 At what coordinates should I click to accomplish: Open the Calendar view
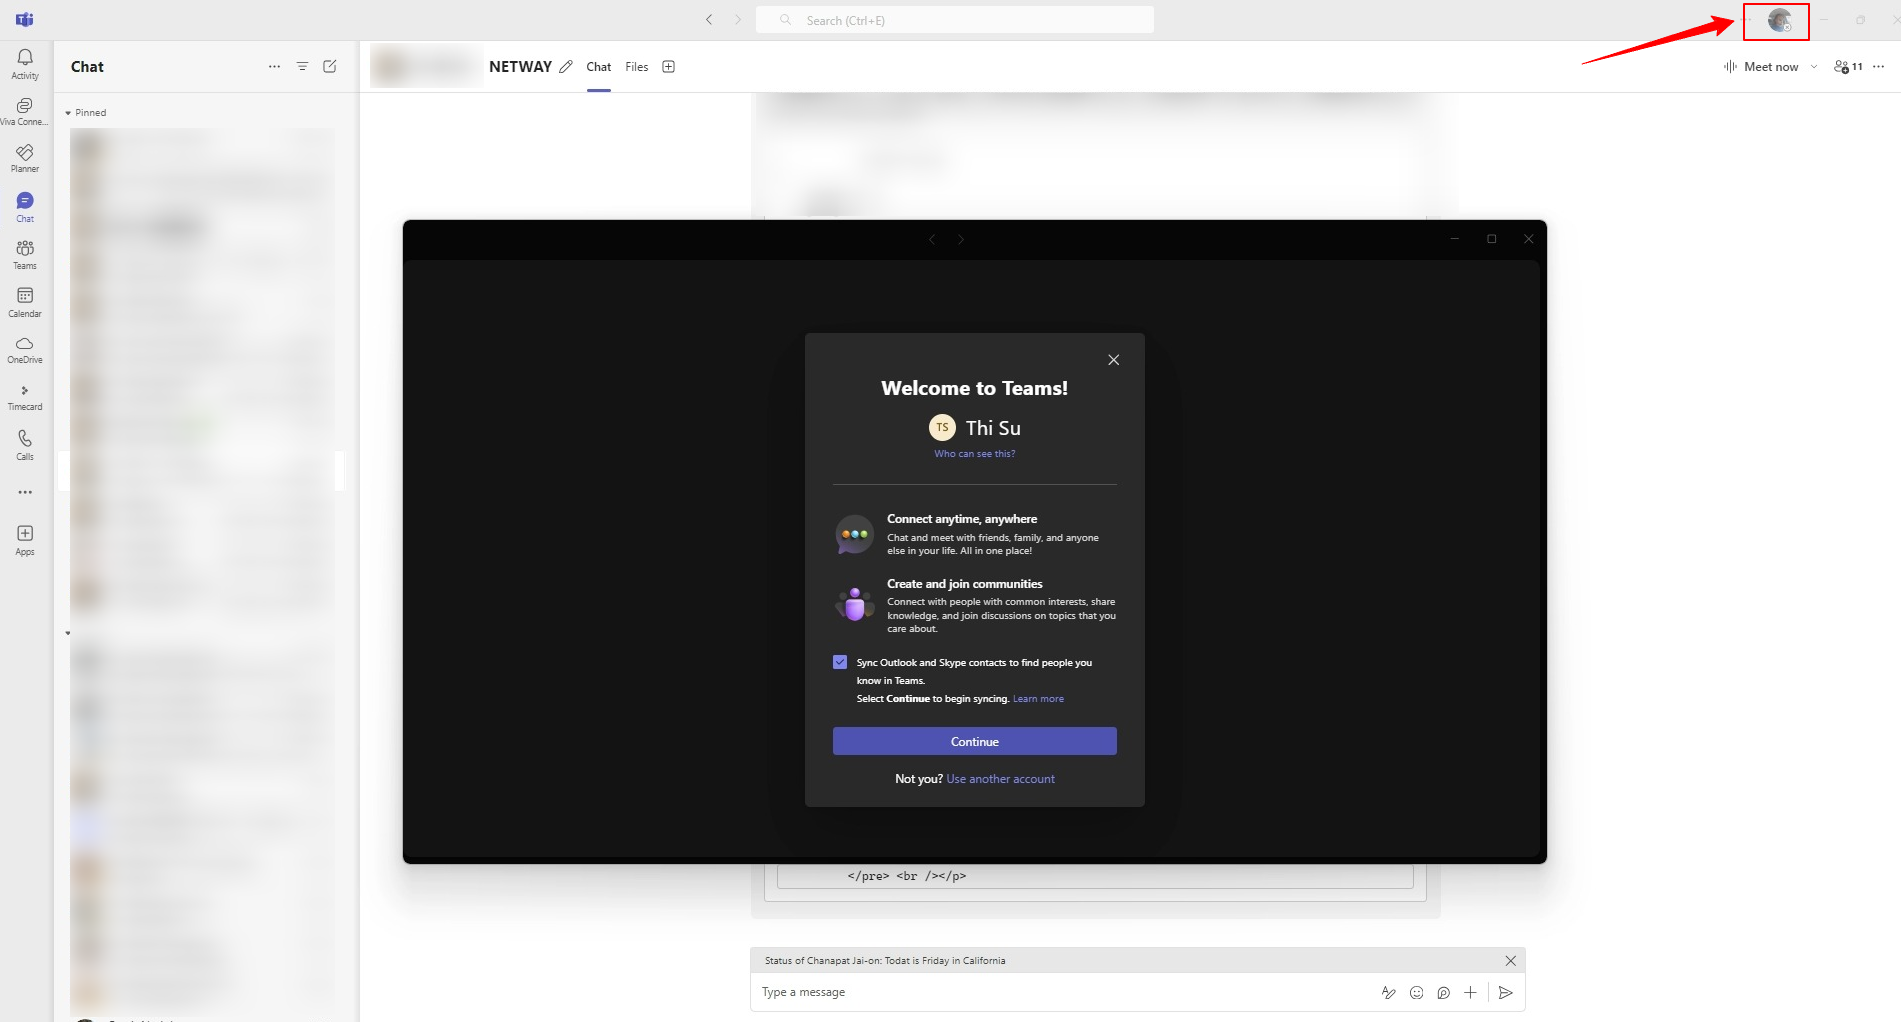25,301
